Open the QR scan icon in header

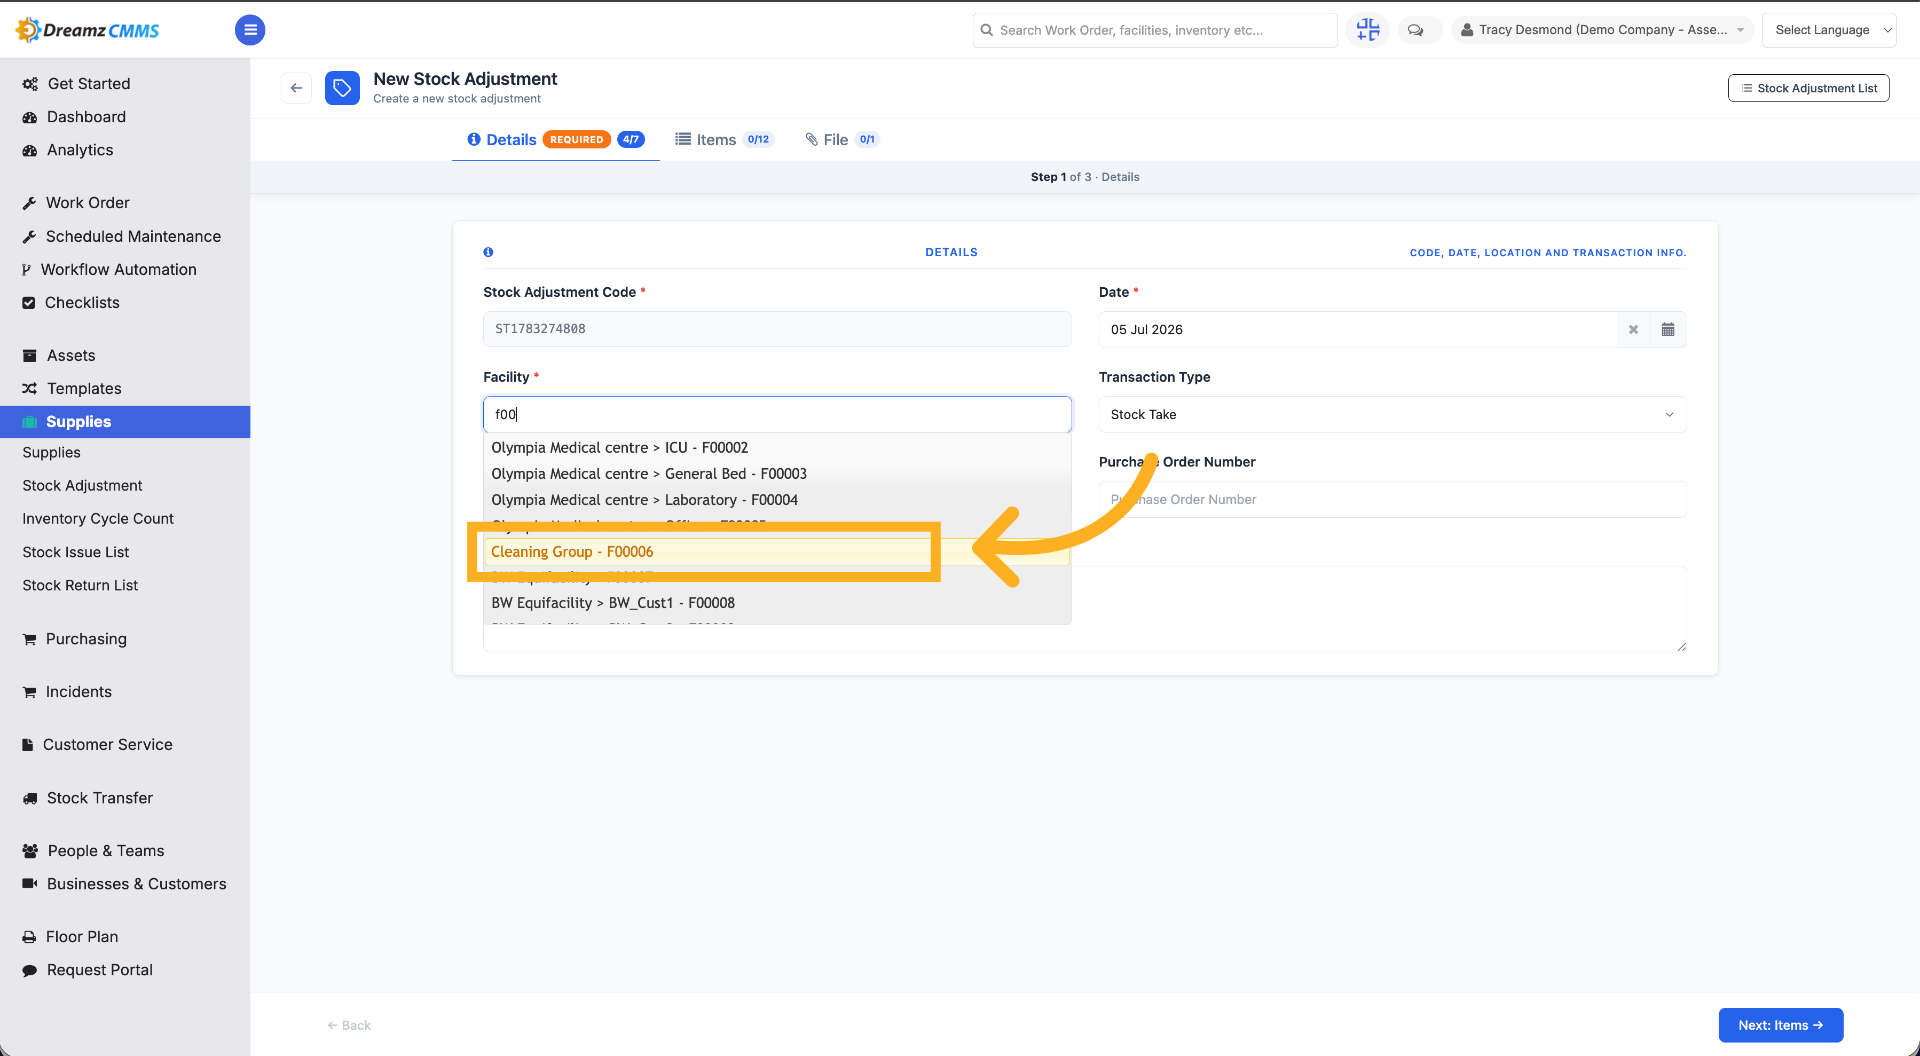pyautogui.click(x=1367, y=30)
